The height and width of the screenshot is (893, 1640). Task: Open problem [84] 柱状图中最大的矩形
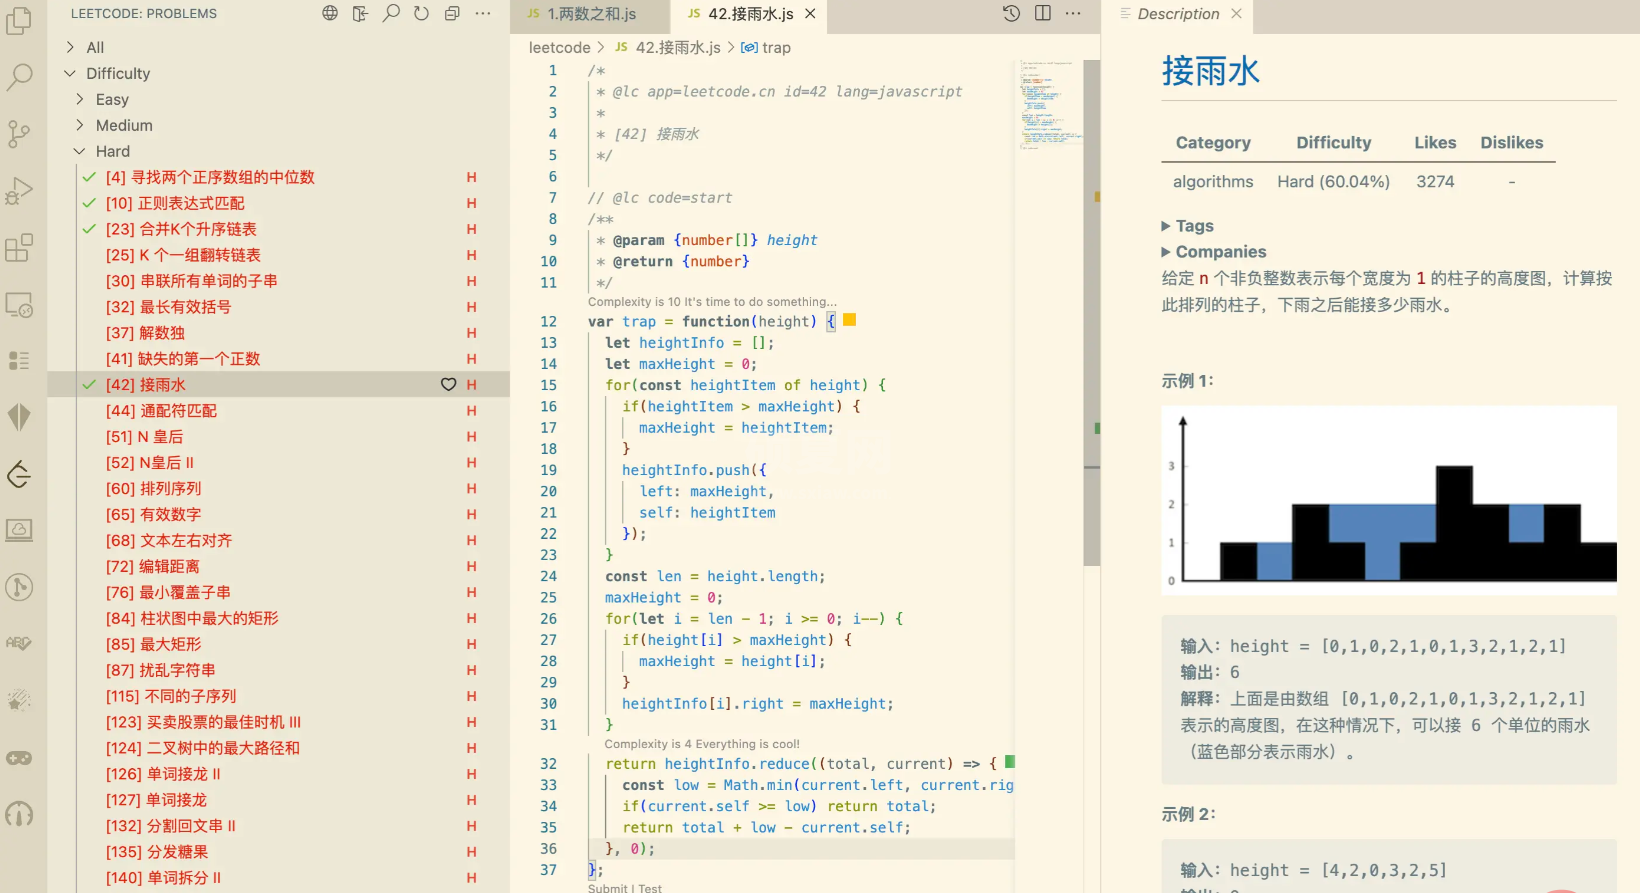pos(192,619)
